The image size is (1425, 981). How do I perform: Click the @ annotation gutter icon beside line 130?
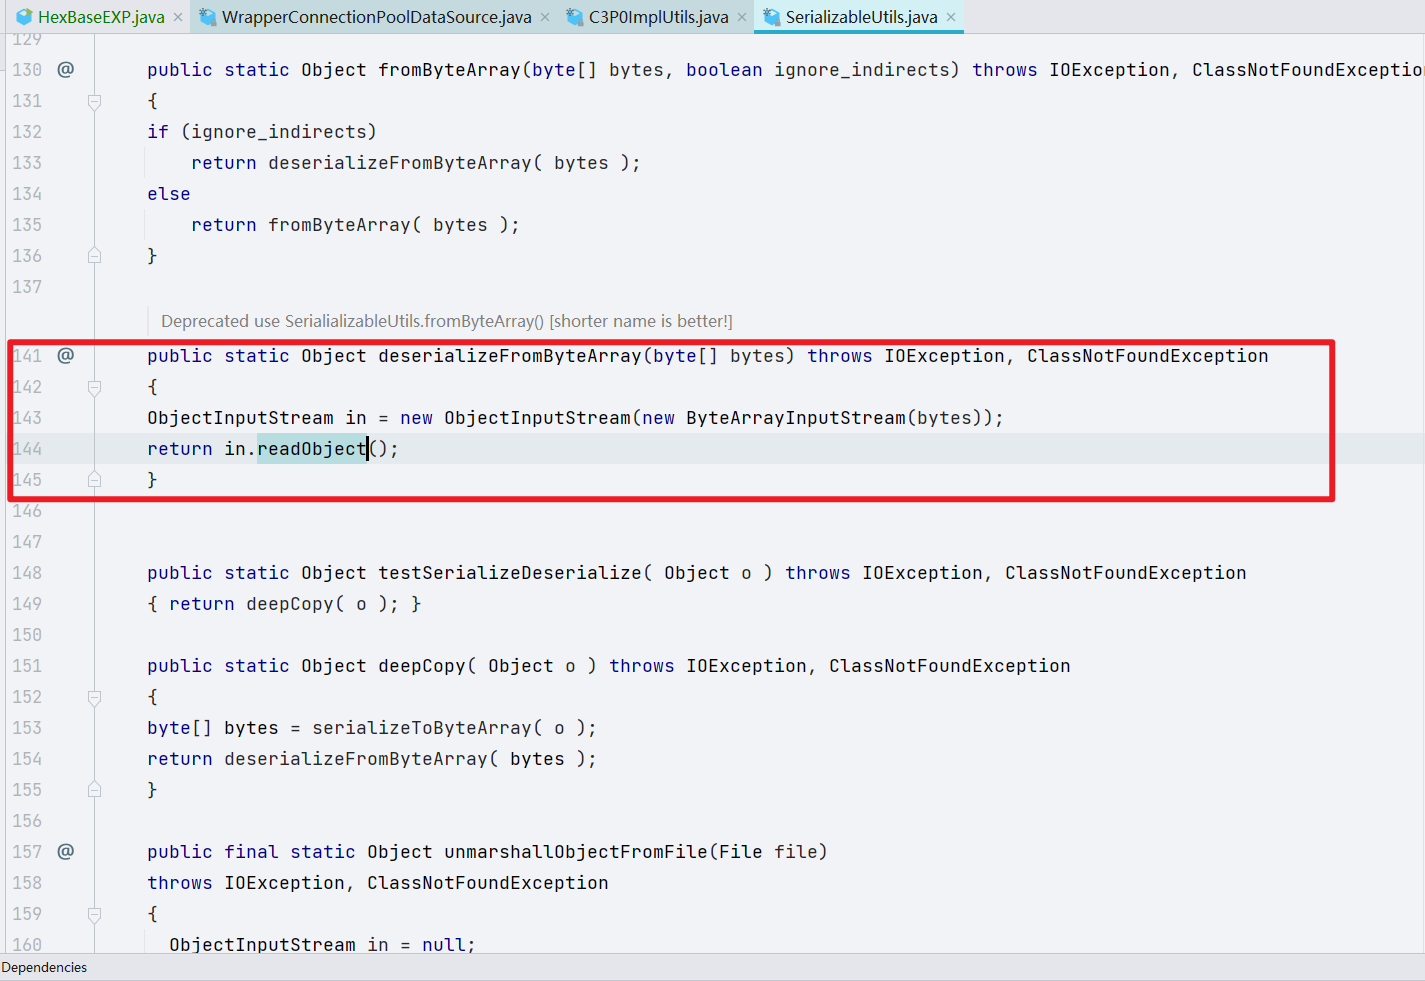pyautogui.click(x=65, y=69)
